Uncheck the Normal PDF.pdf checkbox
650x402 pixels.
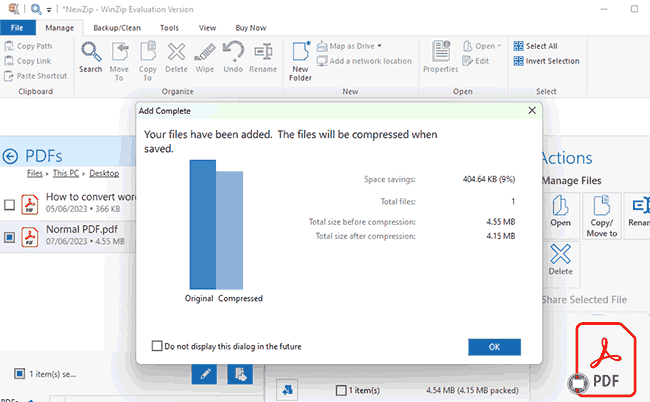point(10,237)
